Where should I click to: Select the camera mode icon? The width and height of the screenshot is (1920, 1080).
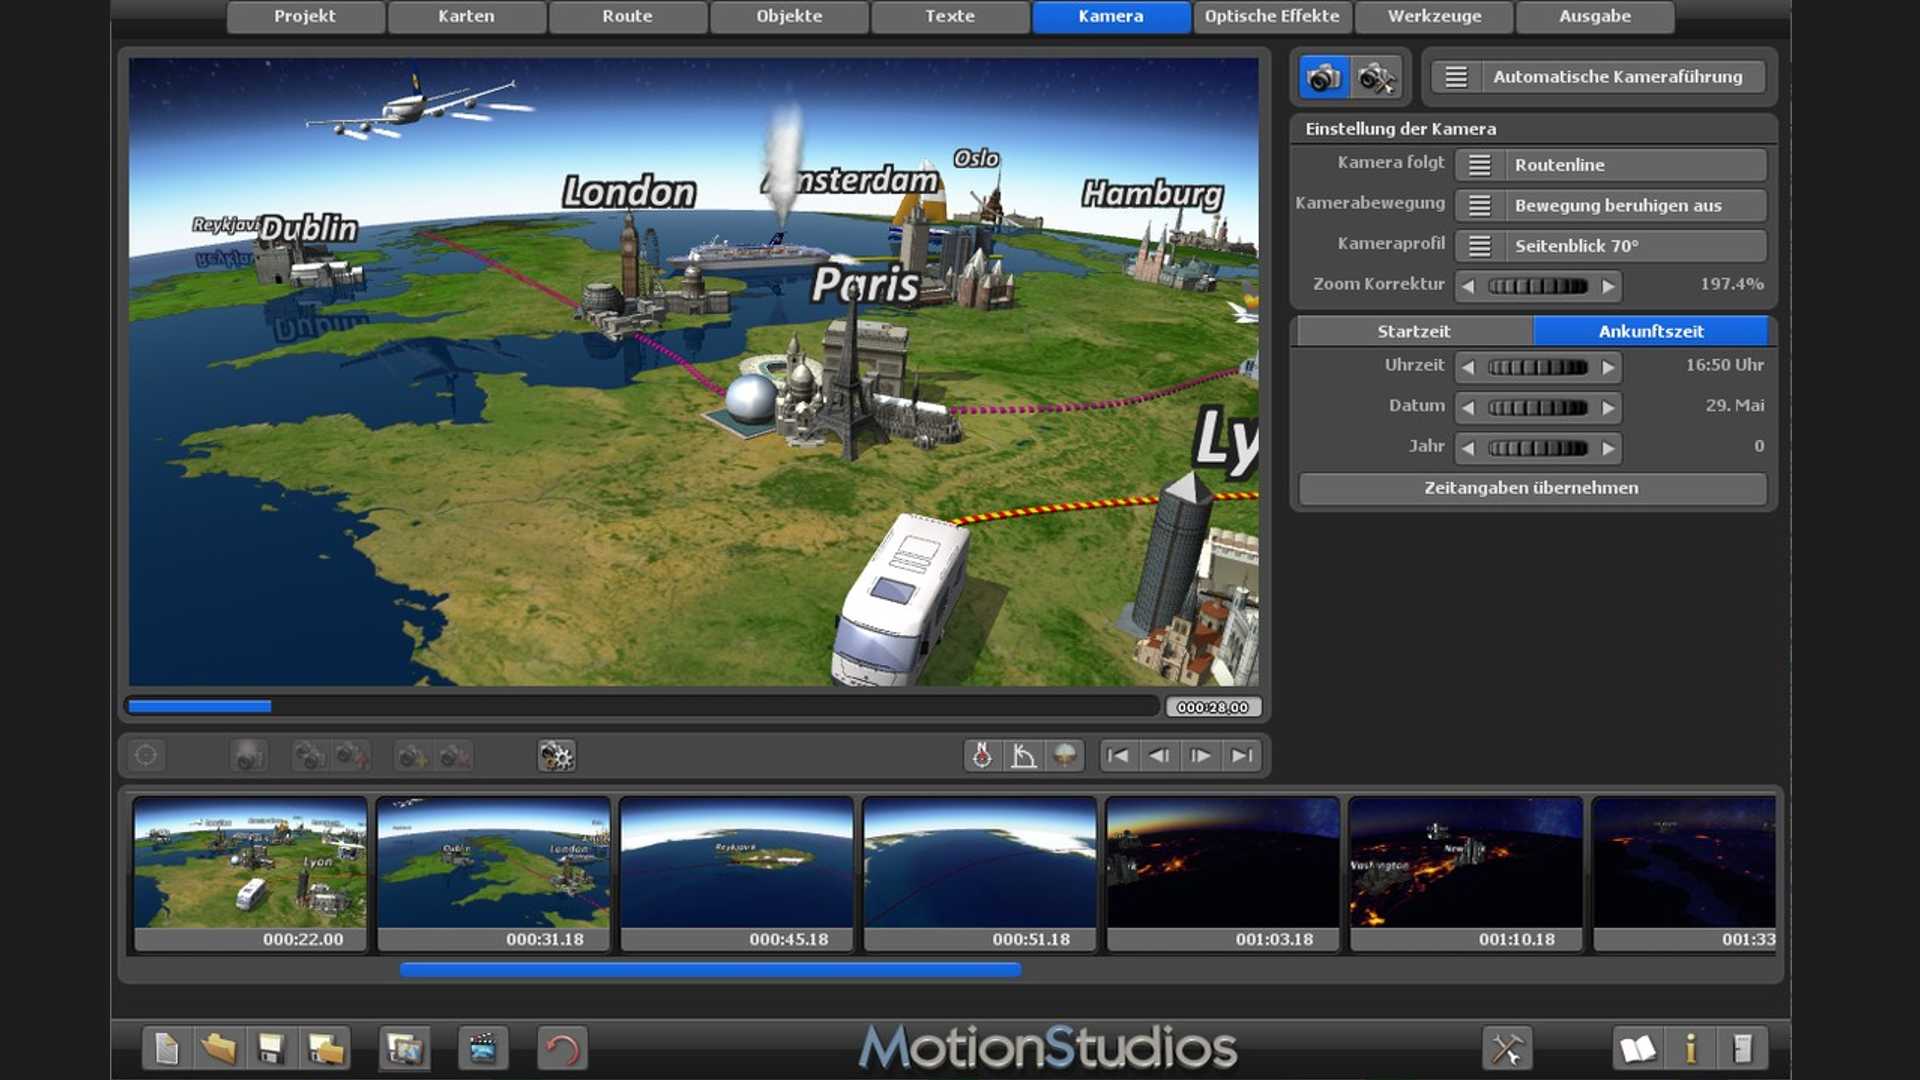tap(1323, 77)
